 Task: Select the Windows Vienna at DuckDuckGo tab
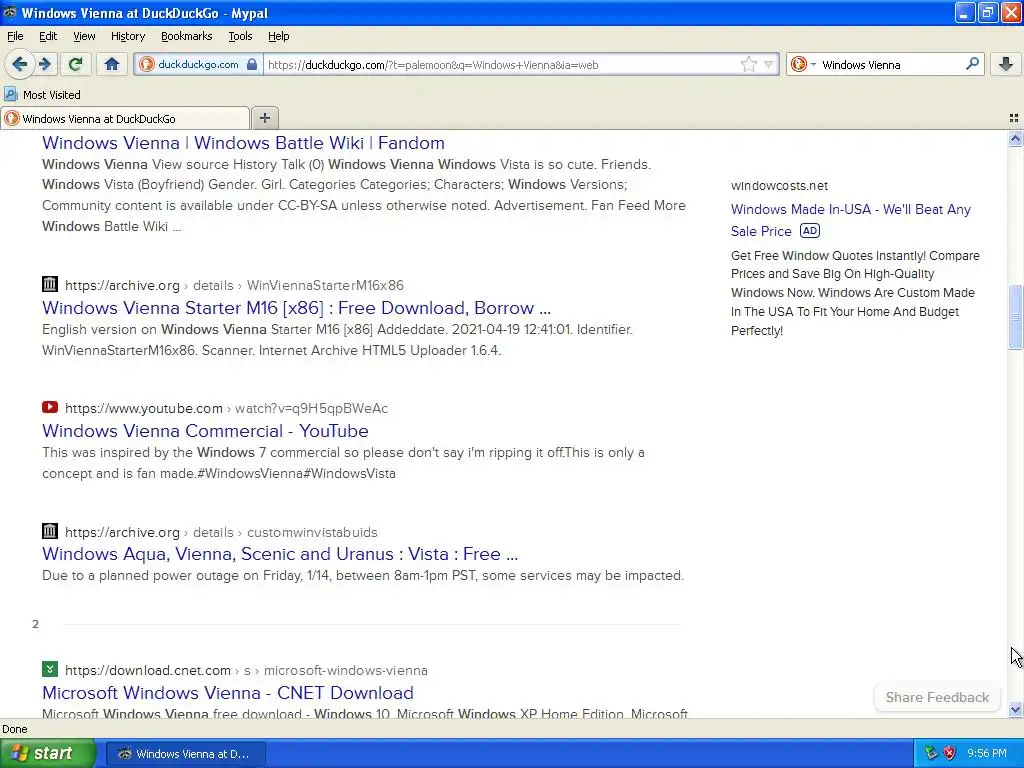(x=125, y=118)
